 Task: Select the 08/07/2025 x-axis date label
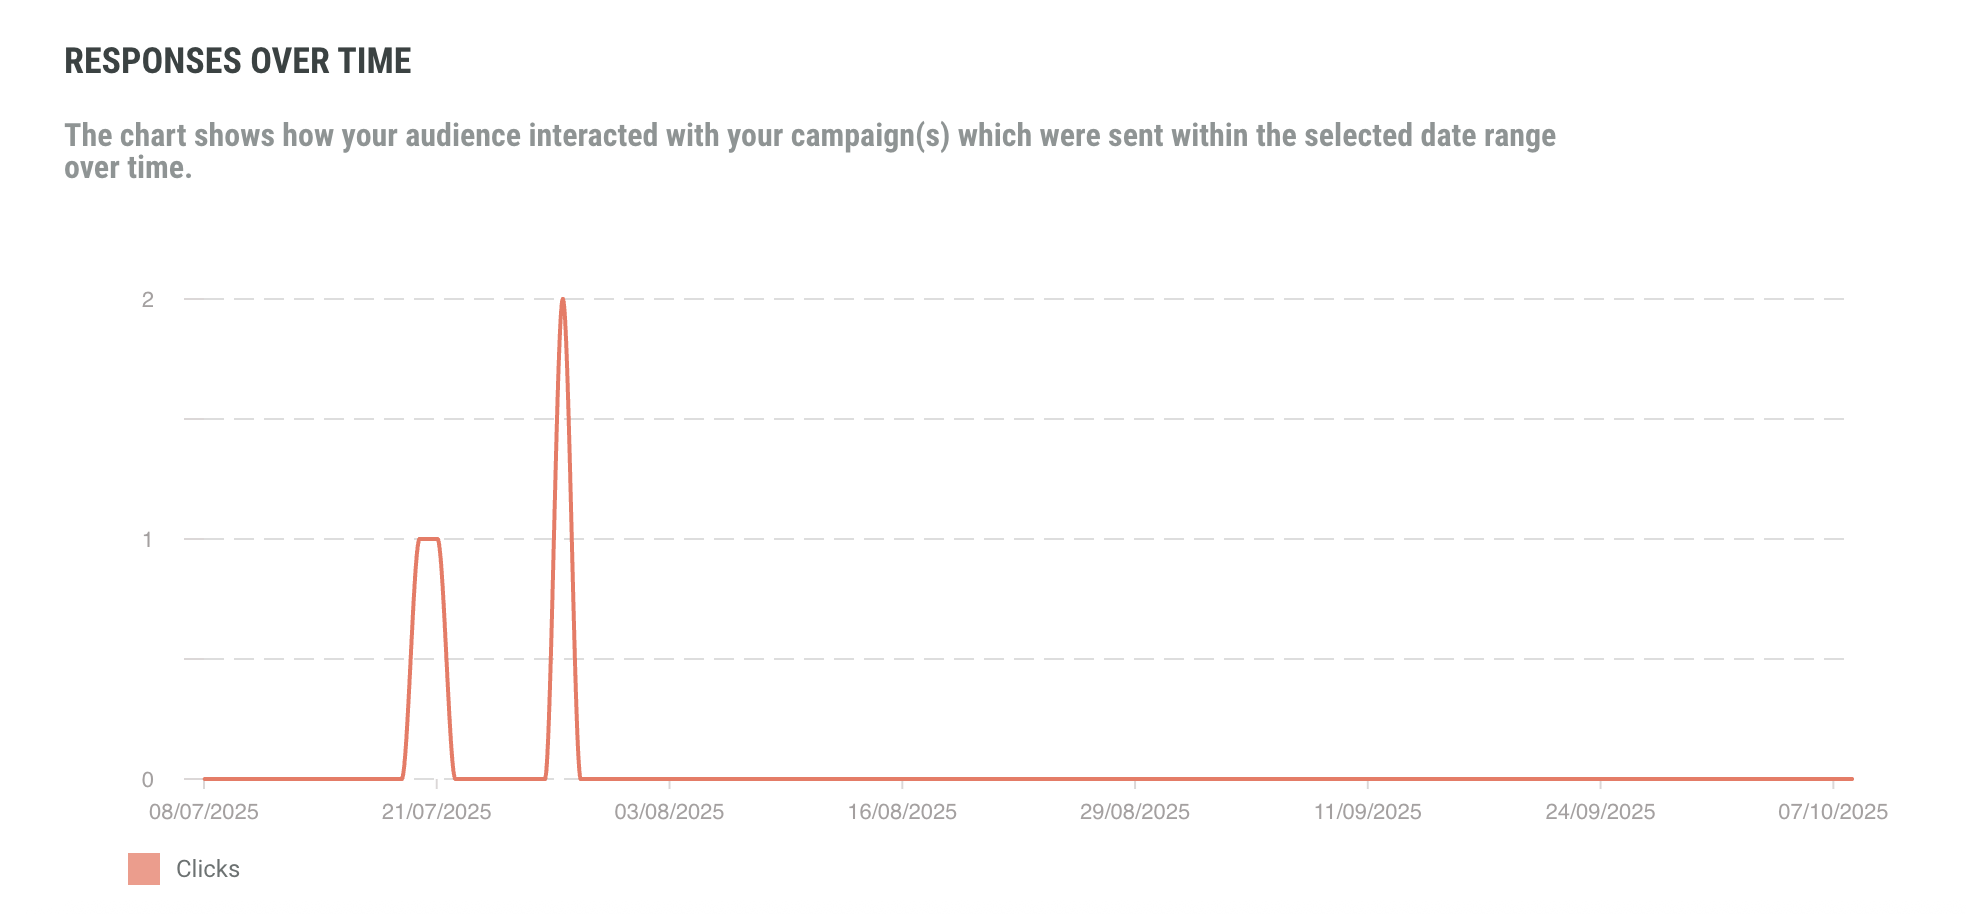tap(204, 812)
